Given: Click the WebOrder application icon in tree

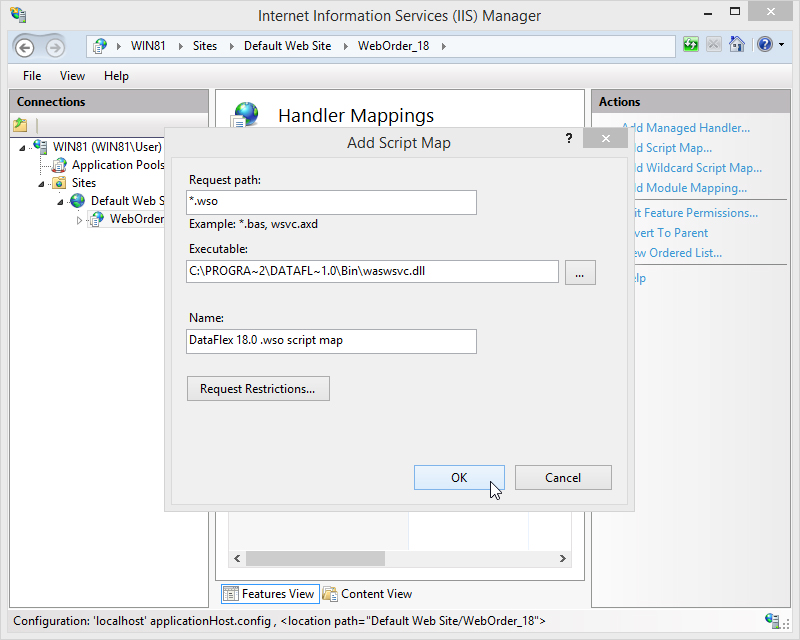Looking at the screenshot, I should [96, 219].
